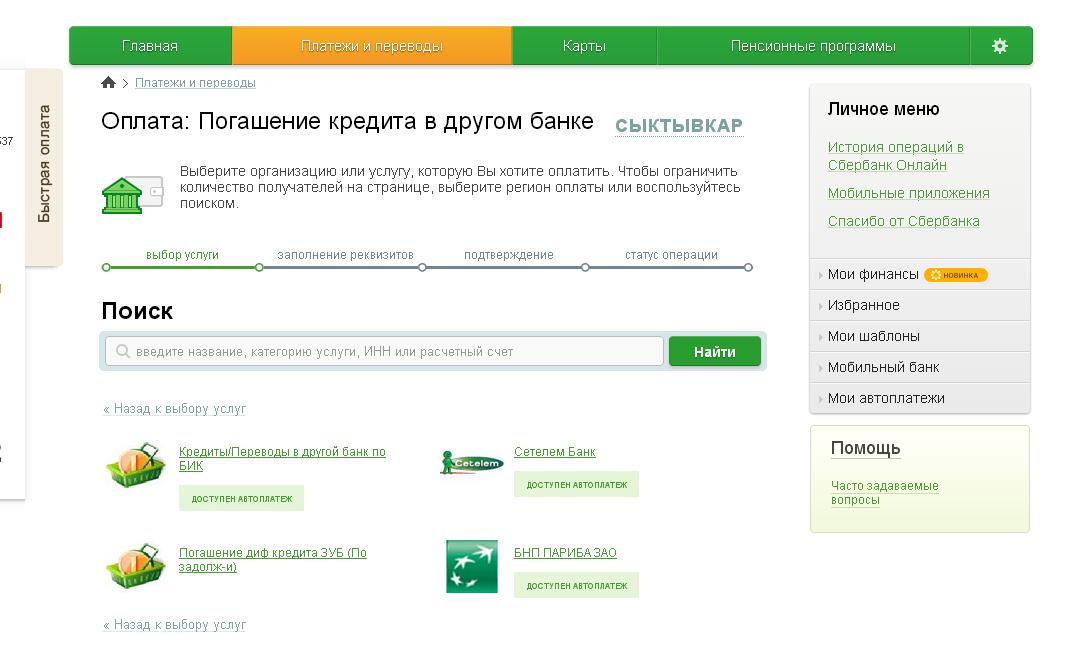Switch to Главная tab
The width and height of the screenshot is (1086, 672).
click(x=150, y=46)
